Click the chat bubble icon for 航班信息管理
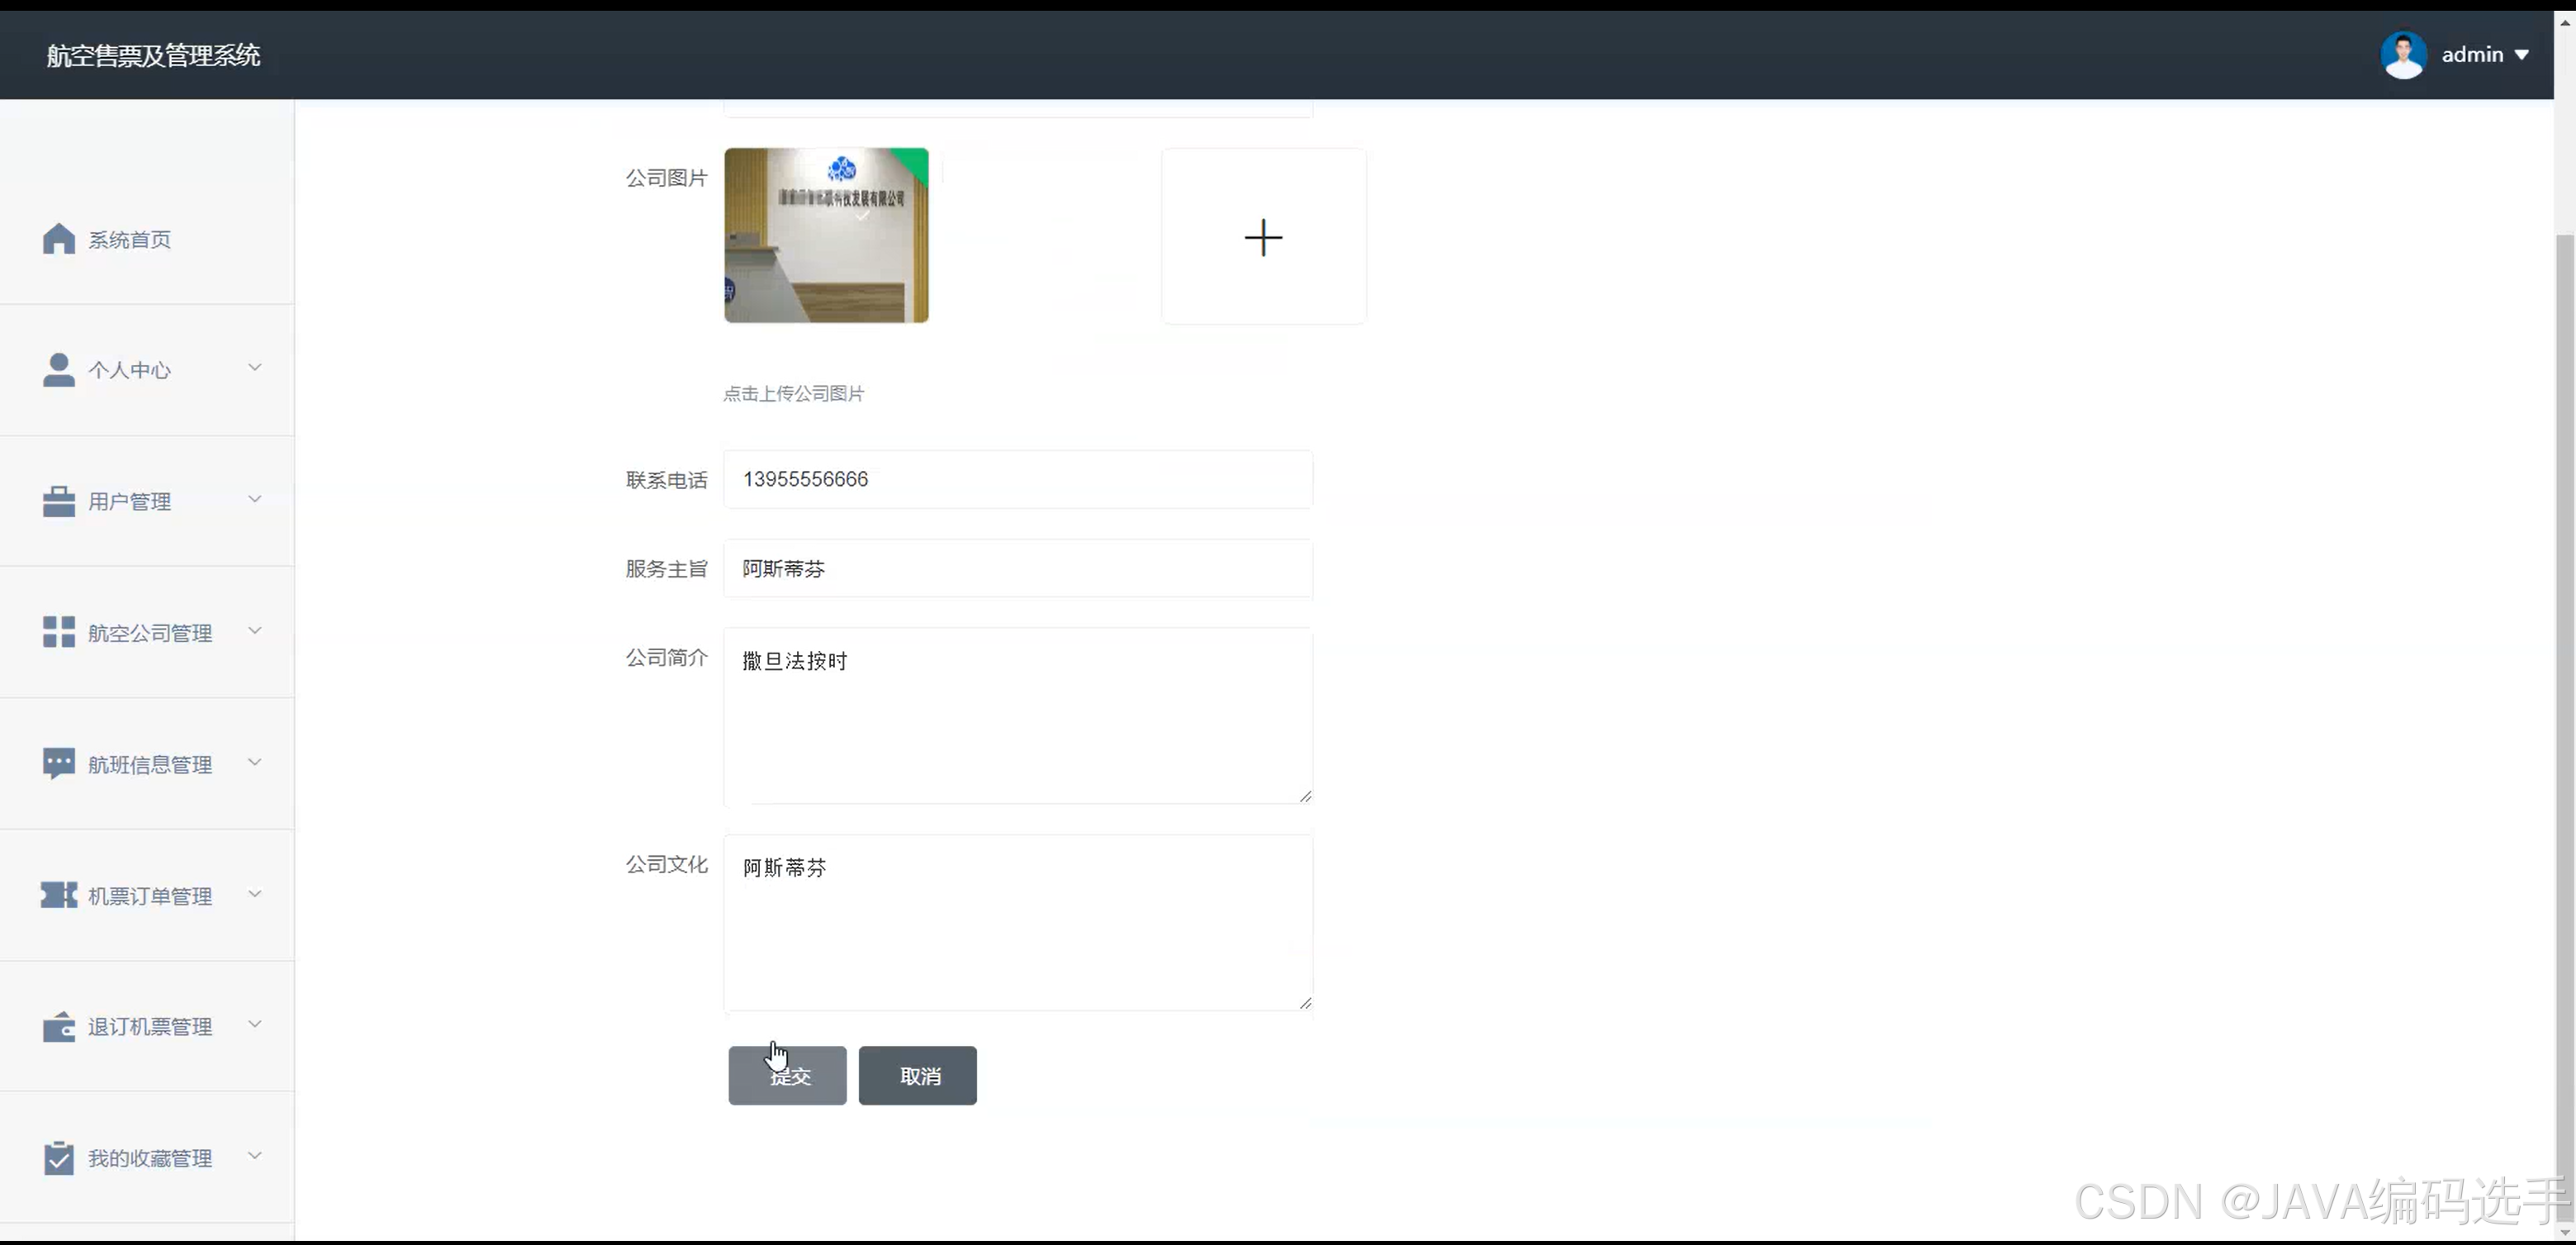The height and width of the screenshot is (1245, 2576). [59, 763]
